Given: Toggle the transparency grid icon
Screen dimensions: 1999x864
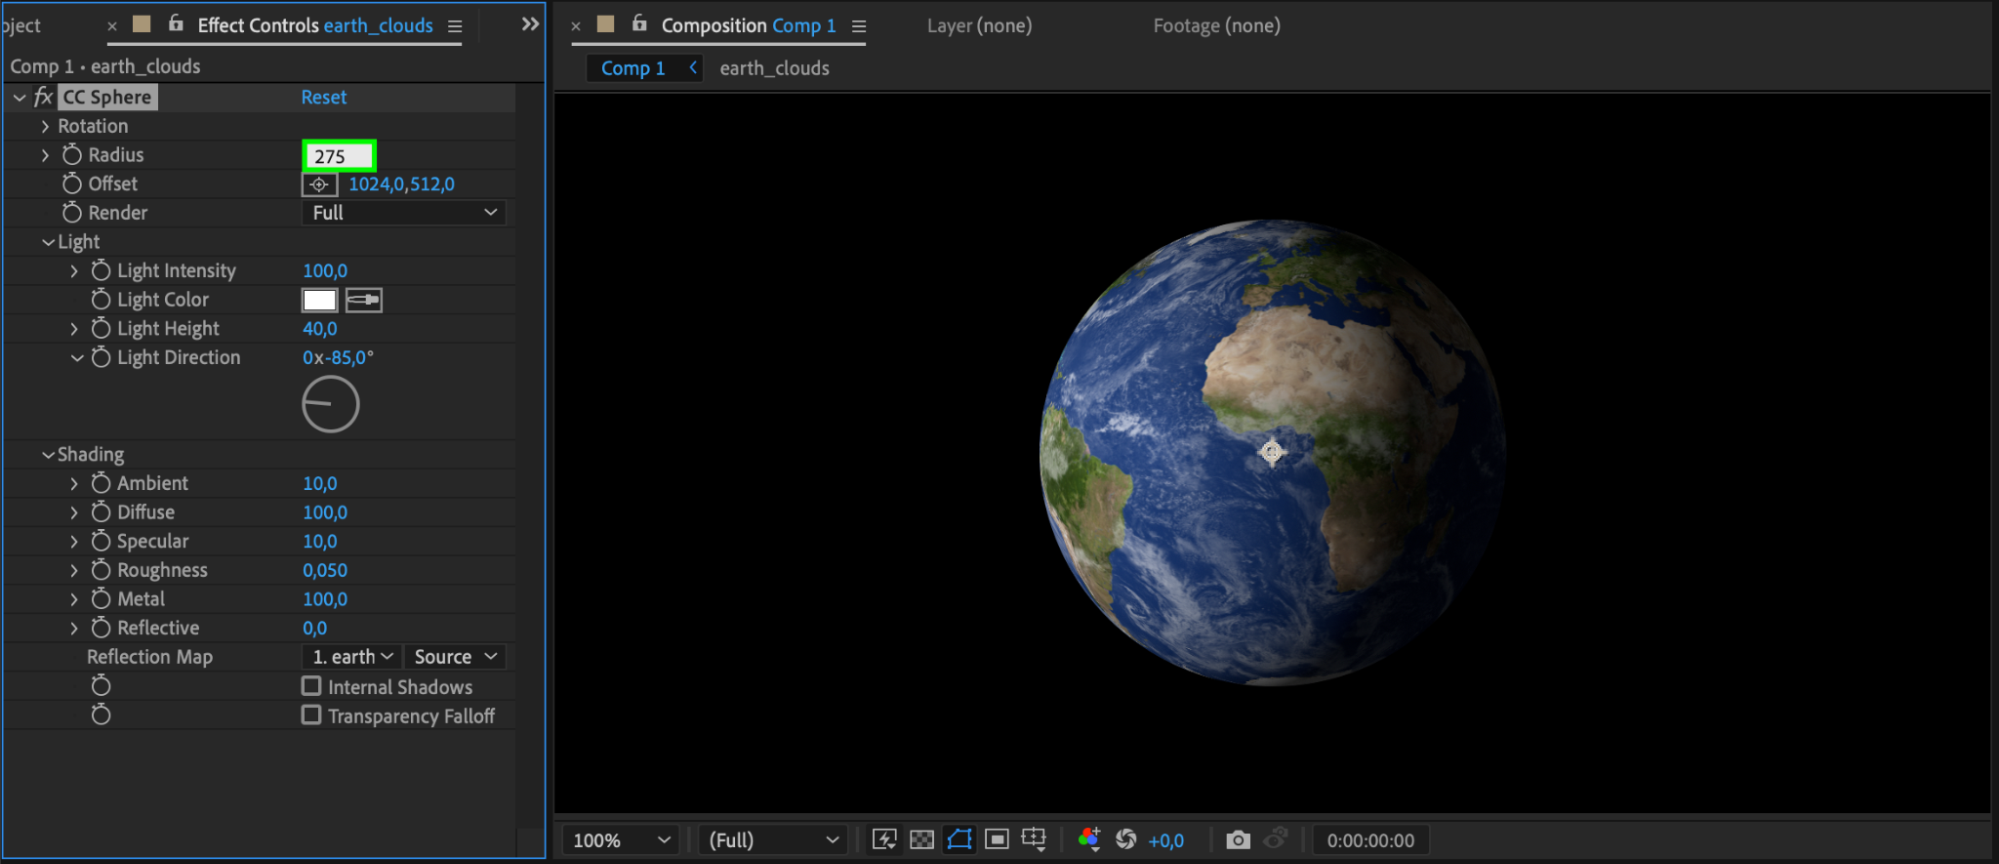Looking at the screenshot, I should click(922, 840).
